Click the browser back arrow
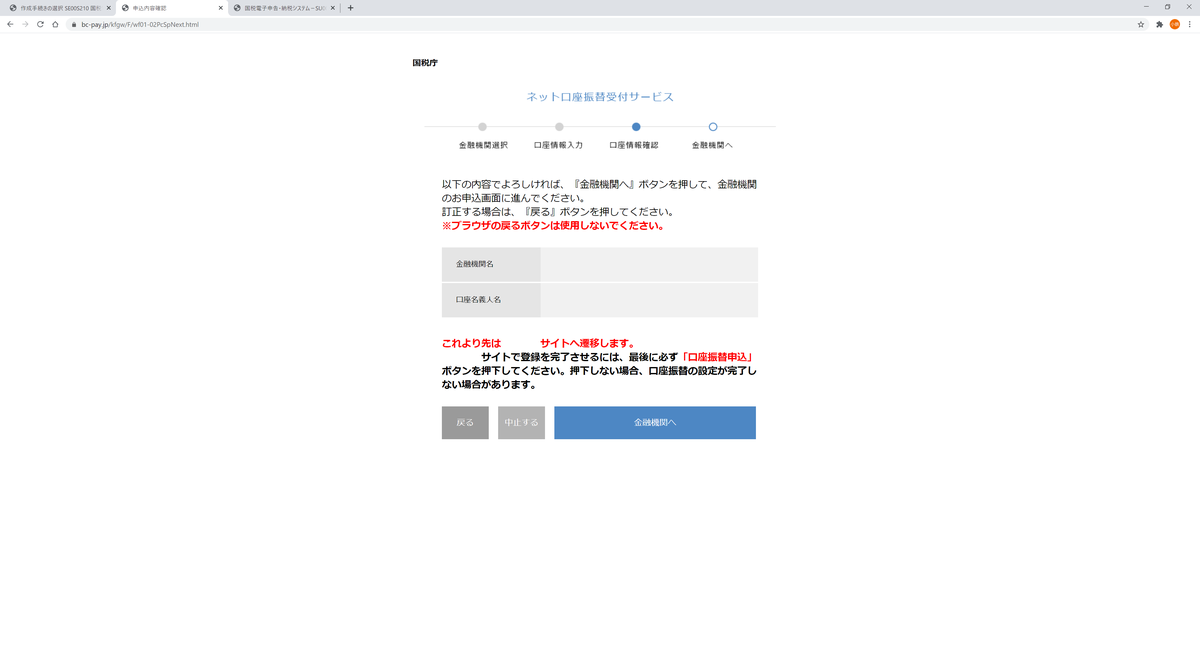Screen dimensions: 1200x656 [x=10, y=24]
